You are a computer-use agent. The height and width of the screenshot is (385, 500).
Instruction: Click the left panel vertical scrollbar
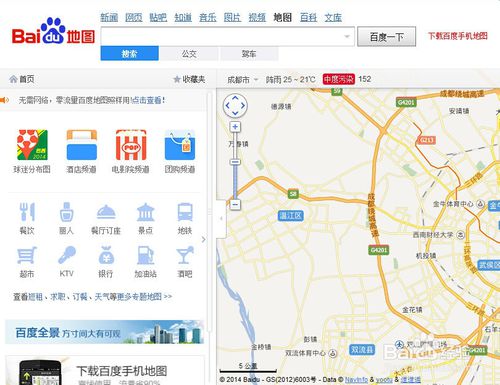209,212
